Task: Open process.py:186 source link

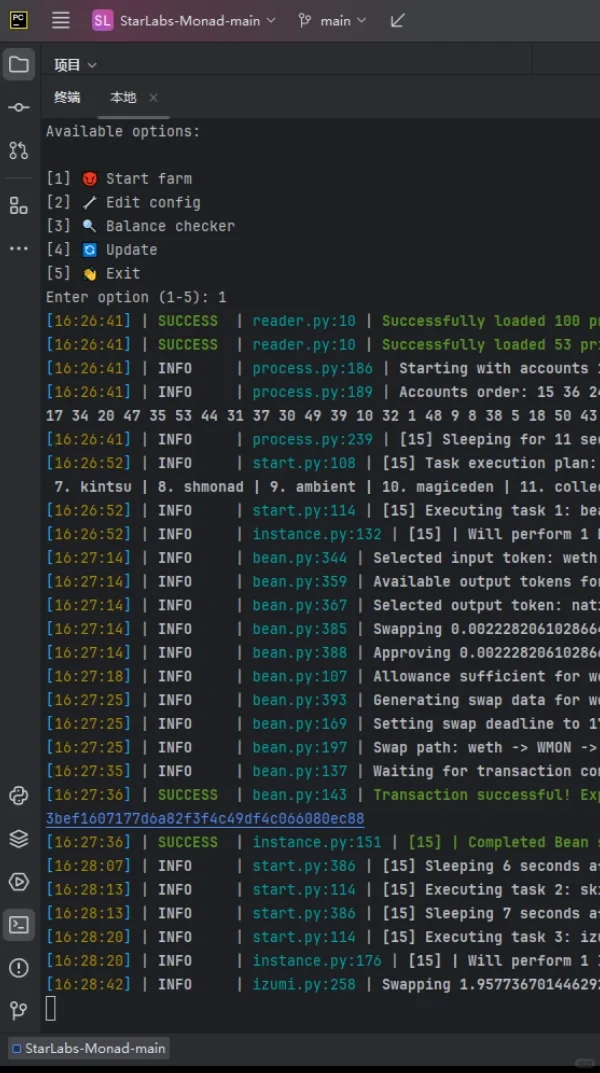Action: [313, 368]
